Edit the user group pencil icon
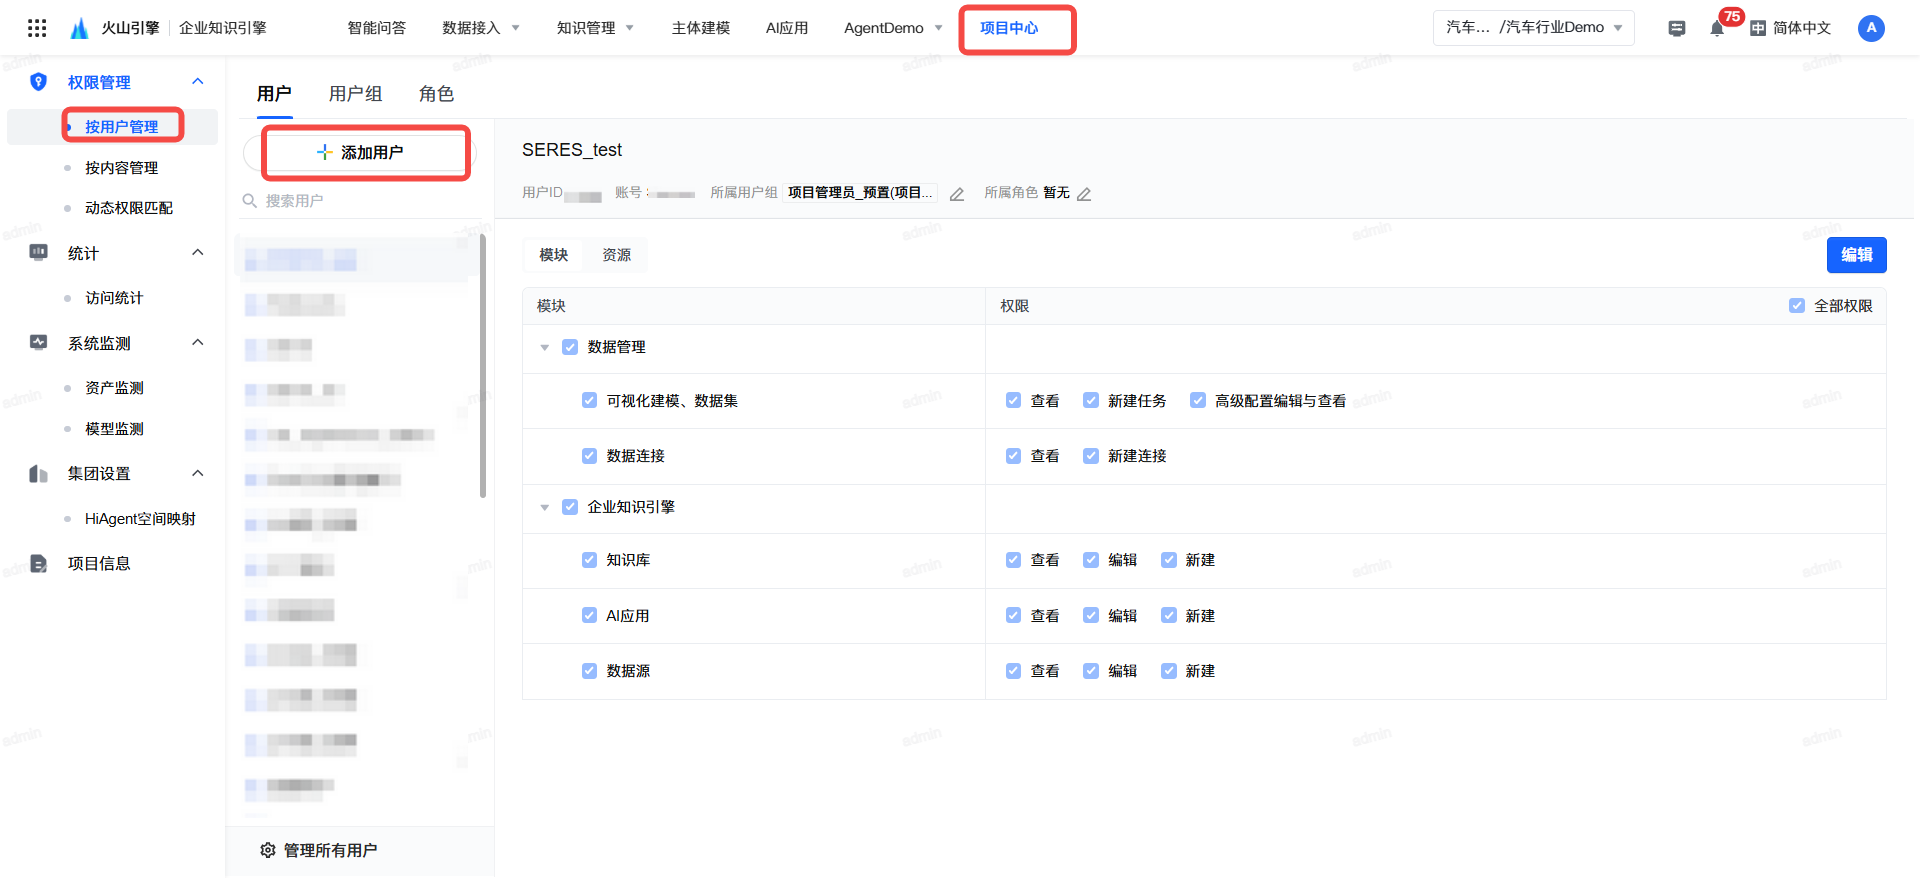 coord(957,194)
